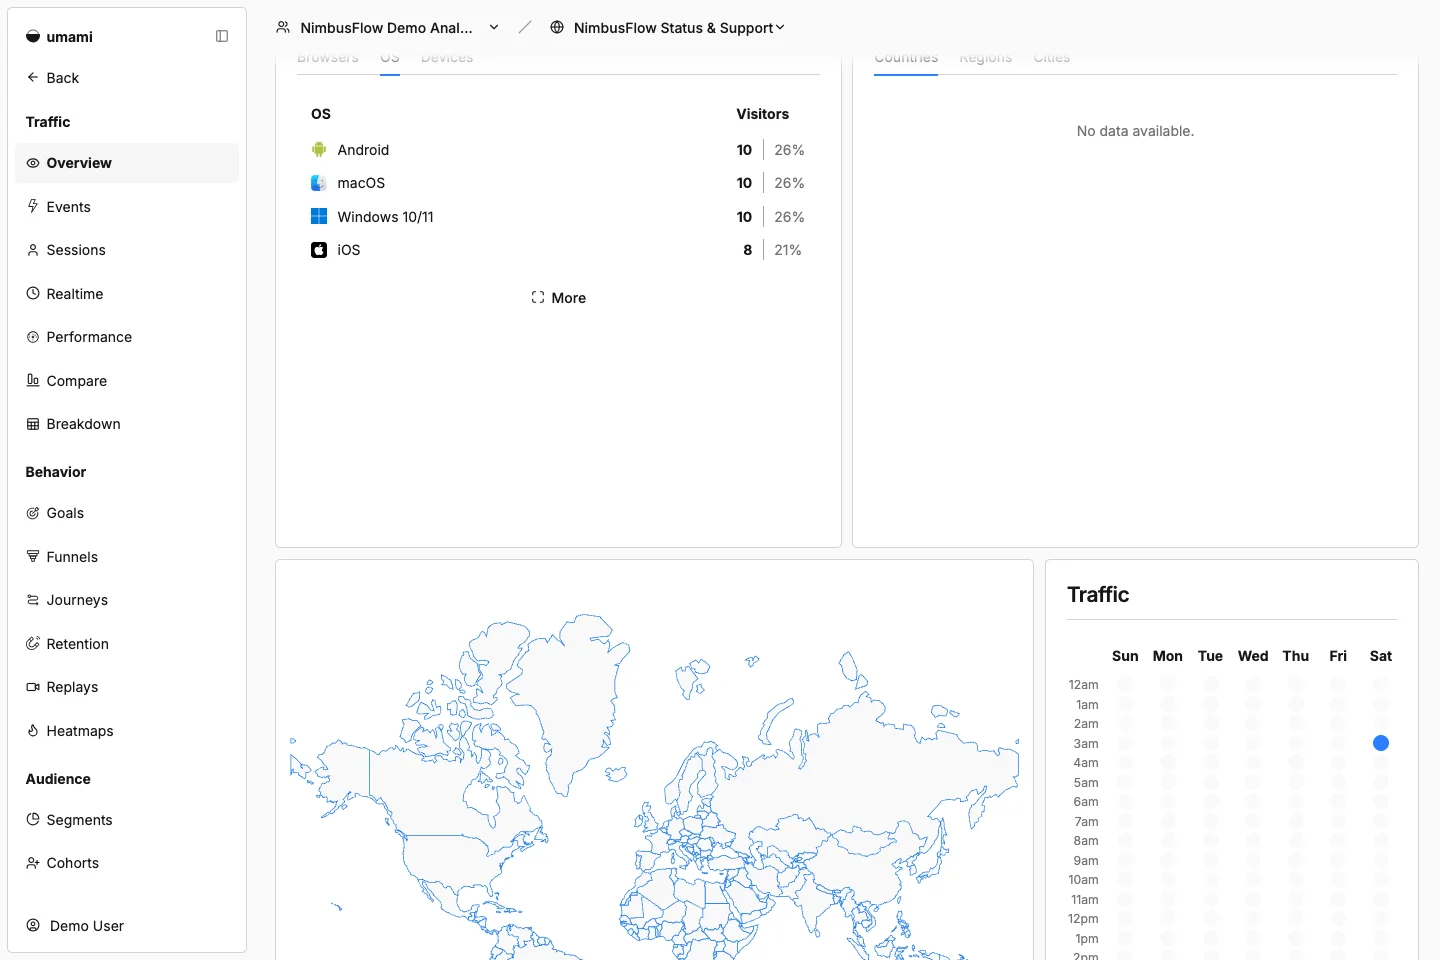This screenshot has width=1440, height=960.
Task: Click the More button under OS list
Action: click(x=558, y=297)
